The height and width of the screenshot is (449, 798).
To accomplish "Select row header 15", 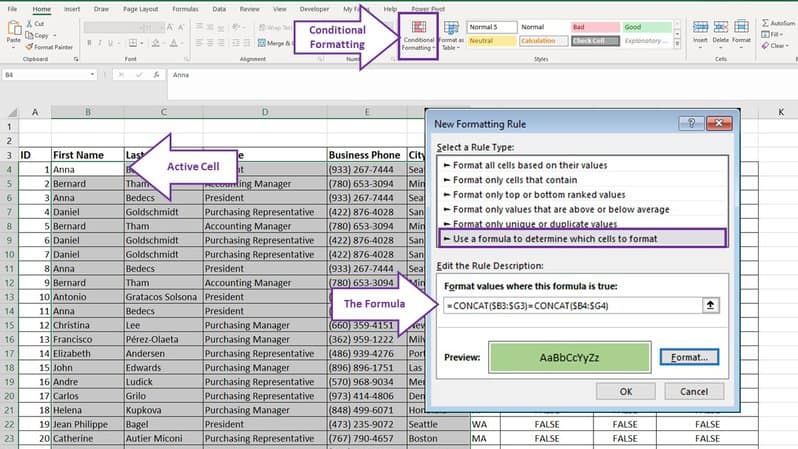I will click(x=9, y=325).
